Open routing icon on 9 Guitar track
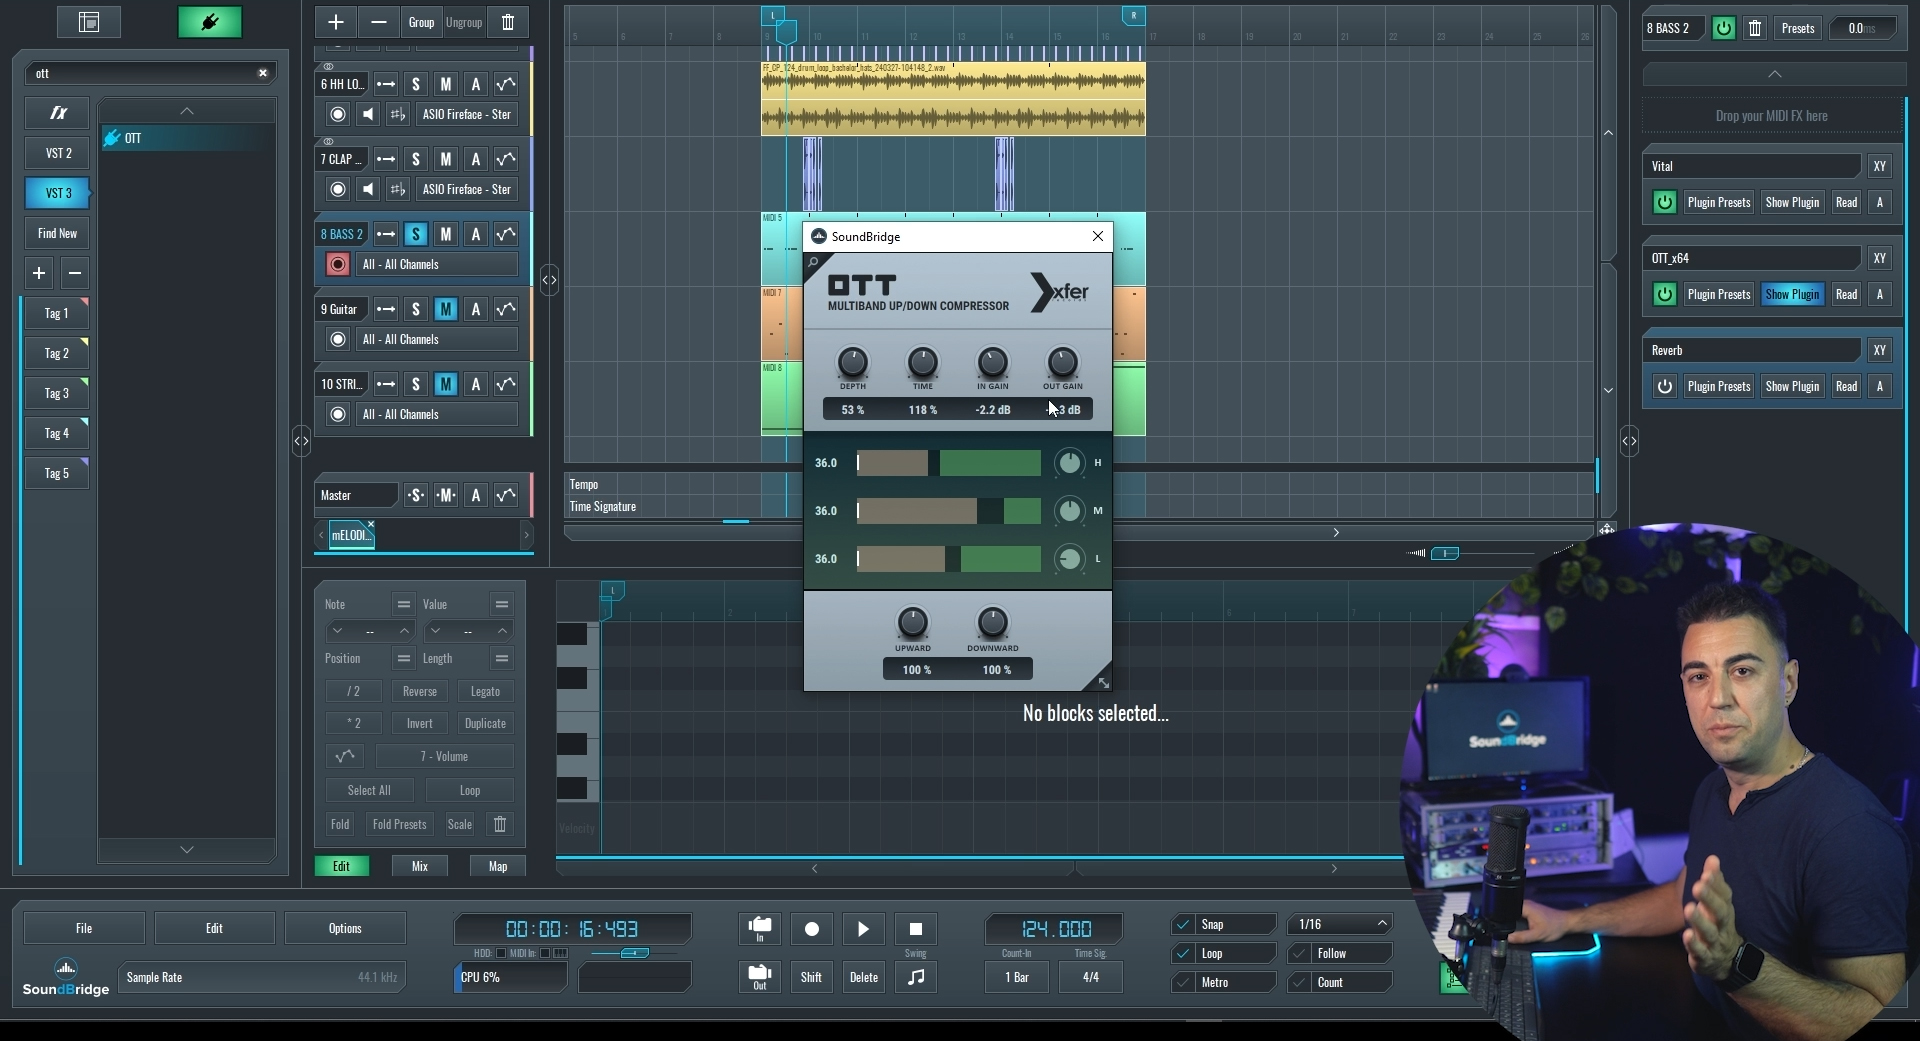Viewport: 1920px width, 1041px height. (386, 309)
